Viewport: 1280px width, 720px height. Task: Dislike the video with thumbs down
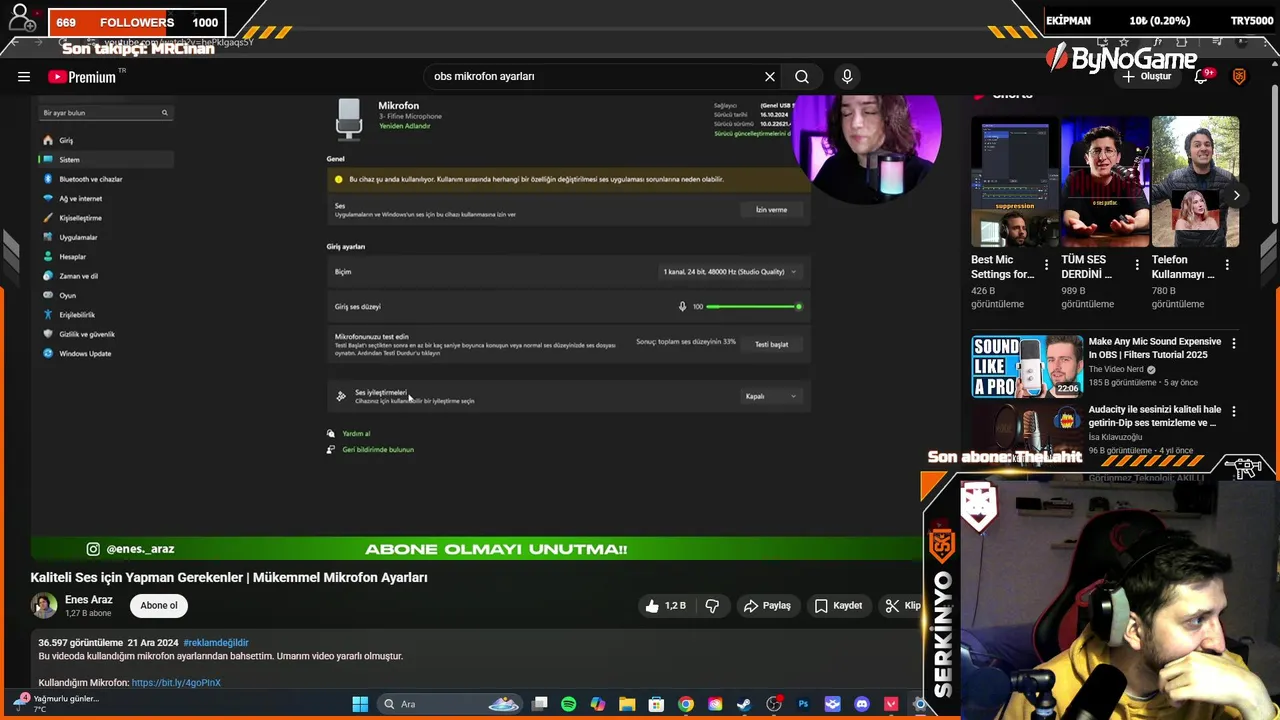point(712,605)
